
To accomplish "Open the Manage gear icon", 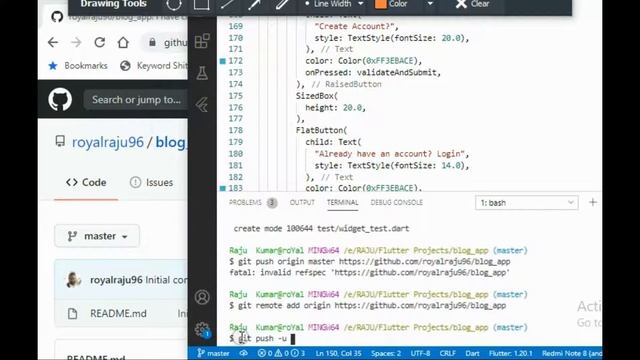I will pyautogui.click(x=202, y=329).
